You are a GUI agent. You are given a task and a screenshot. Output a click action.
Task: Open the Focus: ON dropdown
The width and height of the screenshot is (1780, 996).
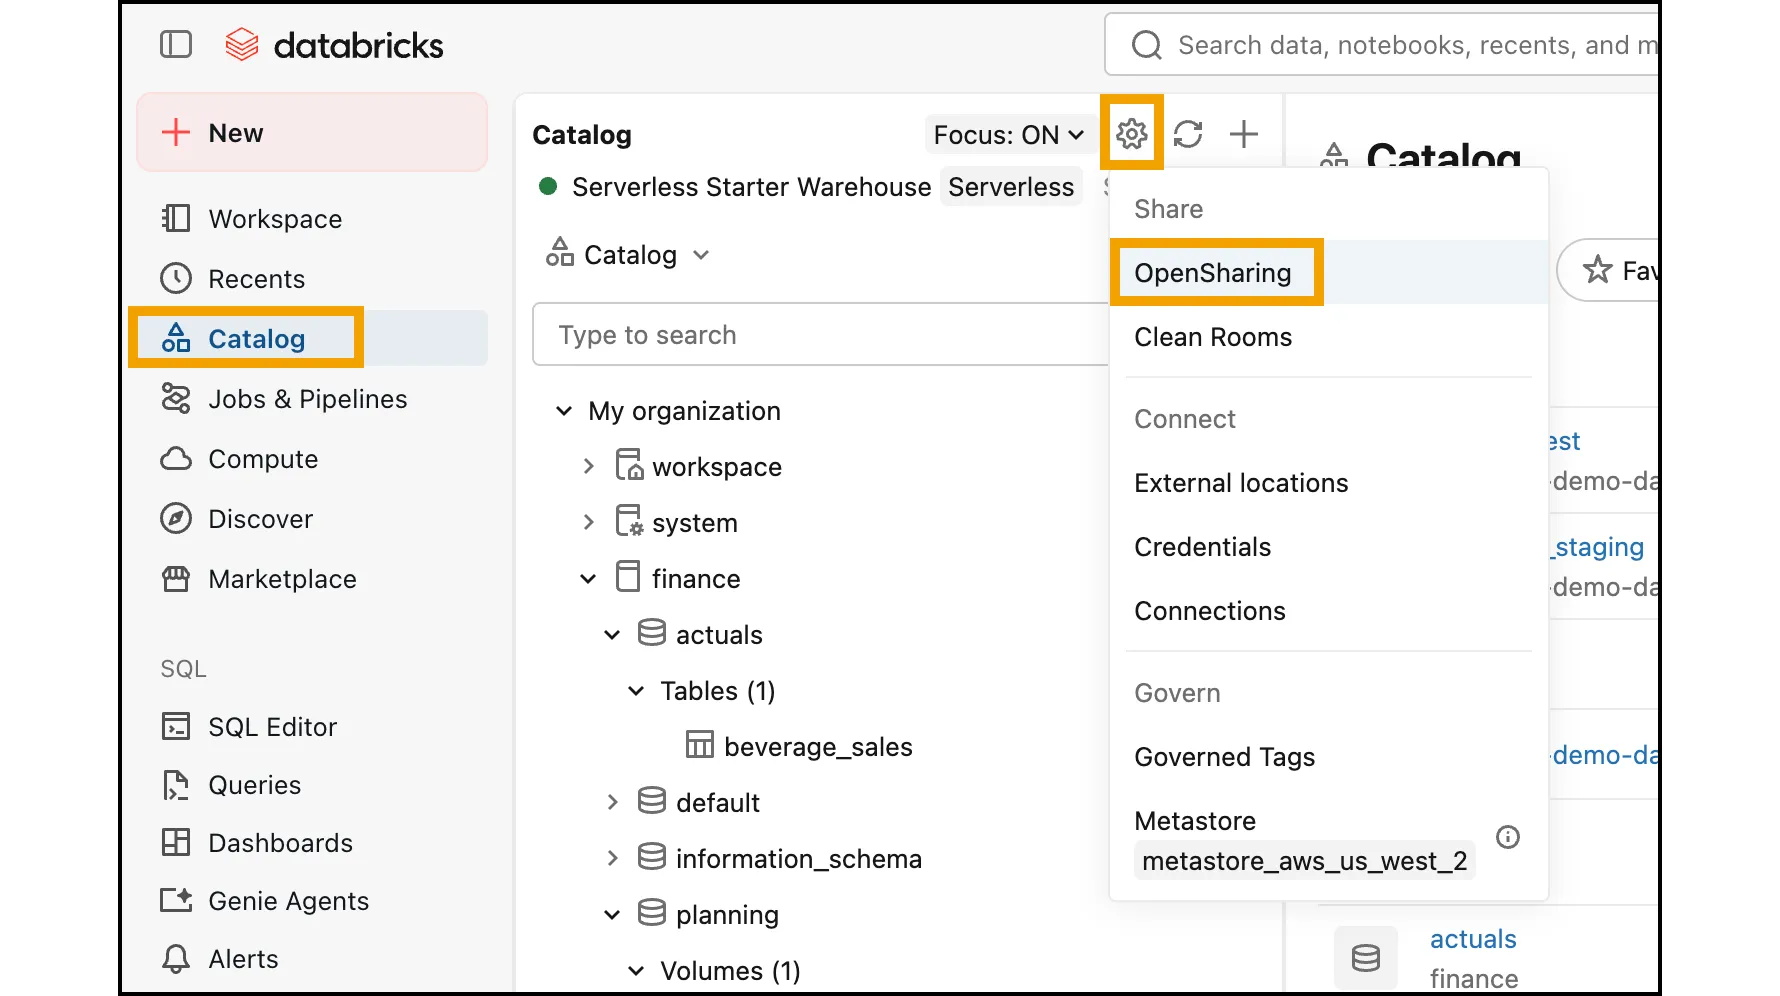click(x=1008, y=134)
